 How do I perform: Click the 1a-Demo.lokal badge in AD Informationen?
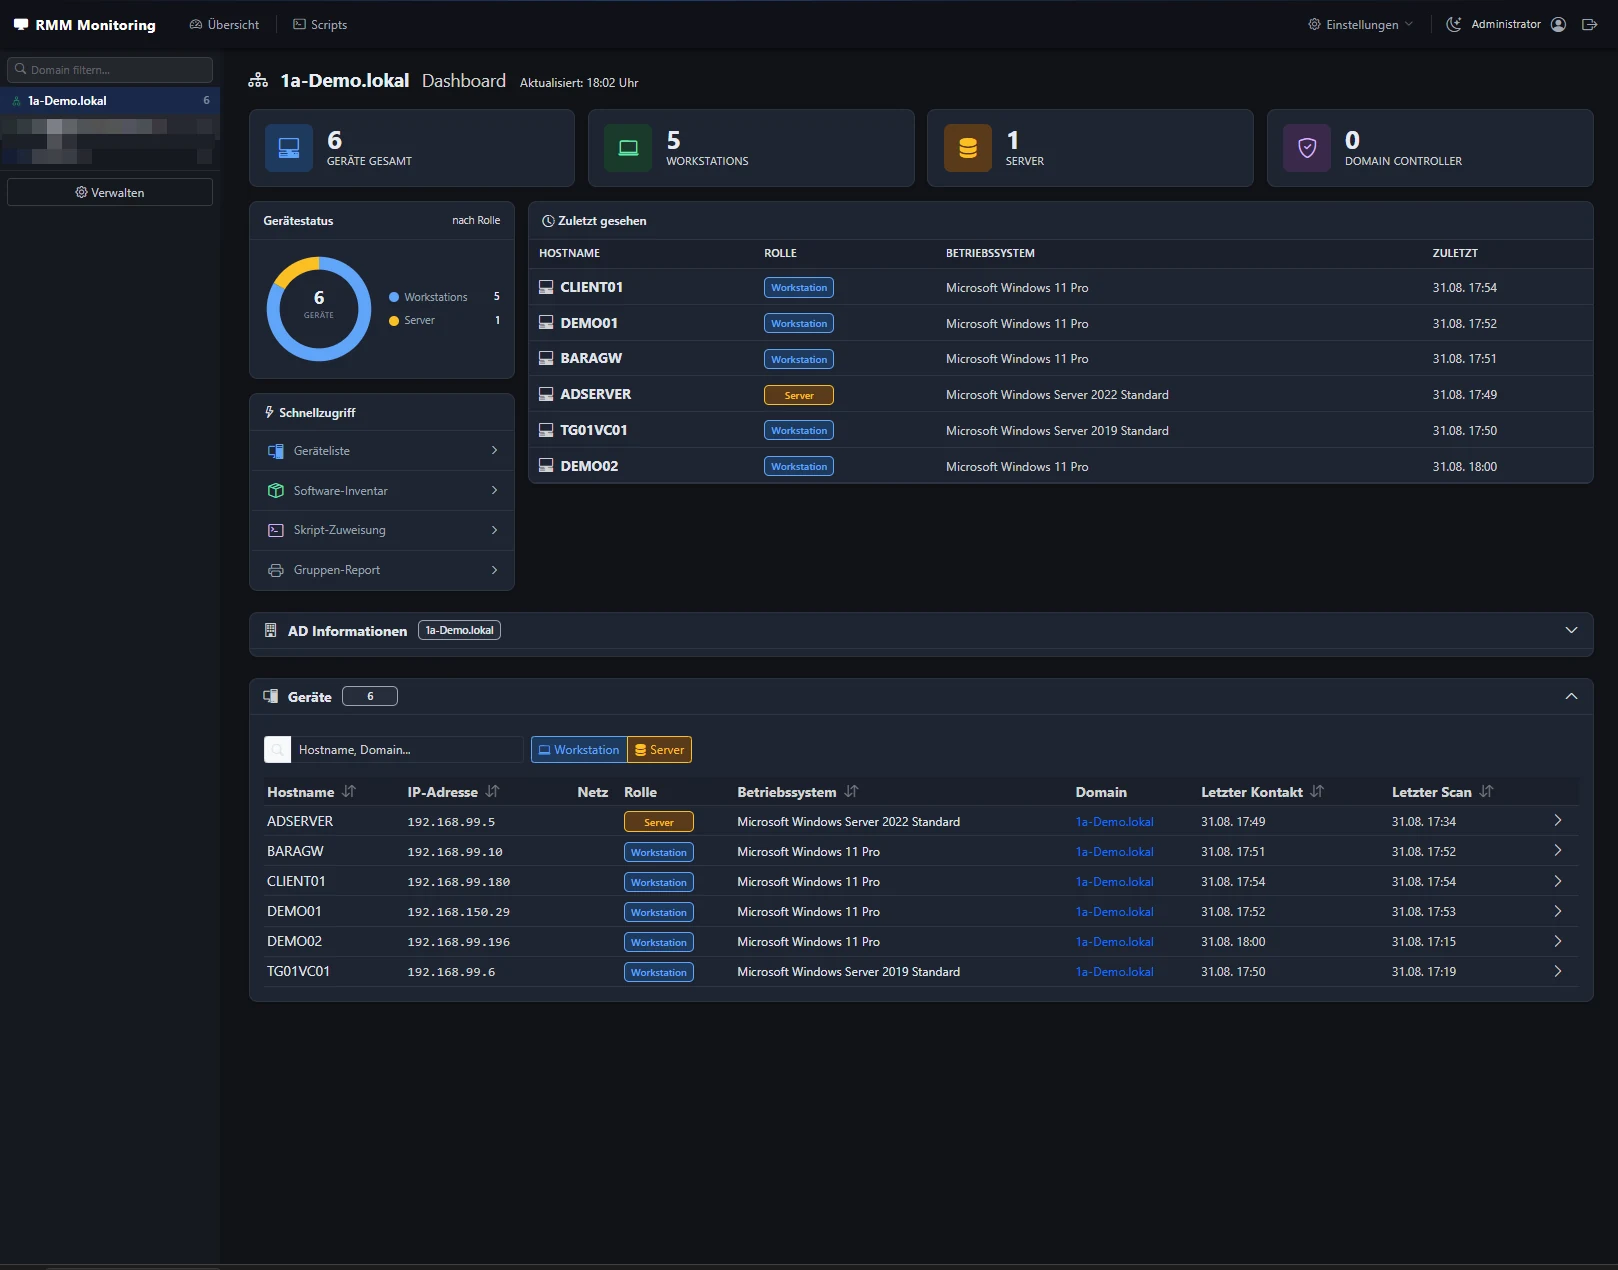[x=459, y=631]
